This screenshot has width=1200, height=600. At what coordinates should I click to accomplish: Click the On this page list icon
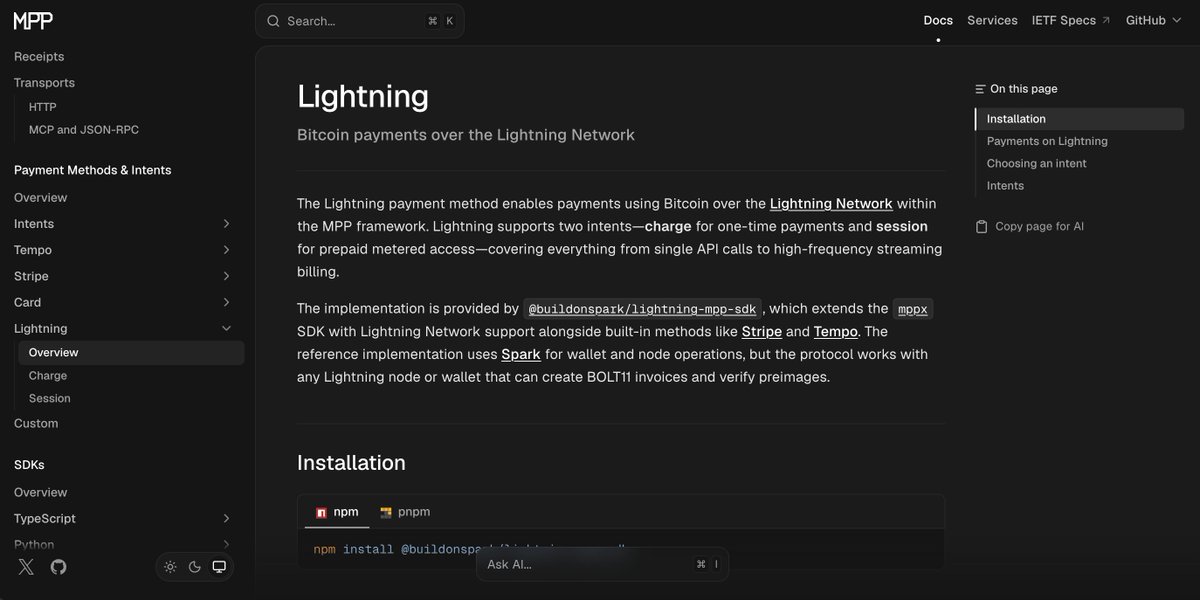[x=980, y=89]
